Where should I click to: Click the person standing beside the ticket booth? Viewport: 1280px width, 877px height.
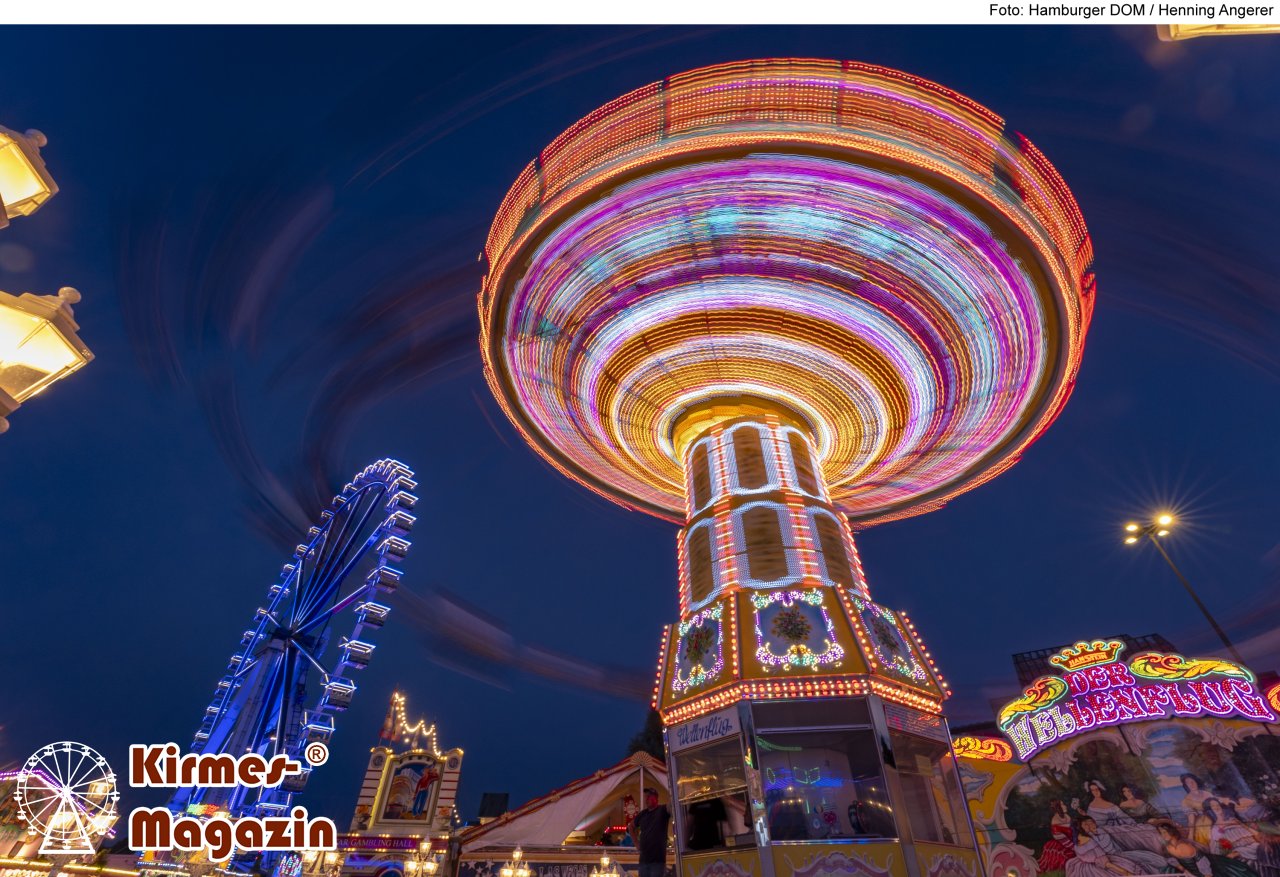tap(652, 830)
